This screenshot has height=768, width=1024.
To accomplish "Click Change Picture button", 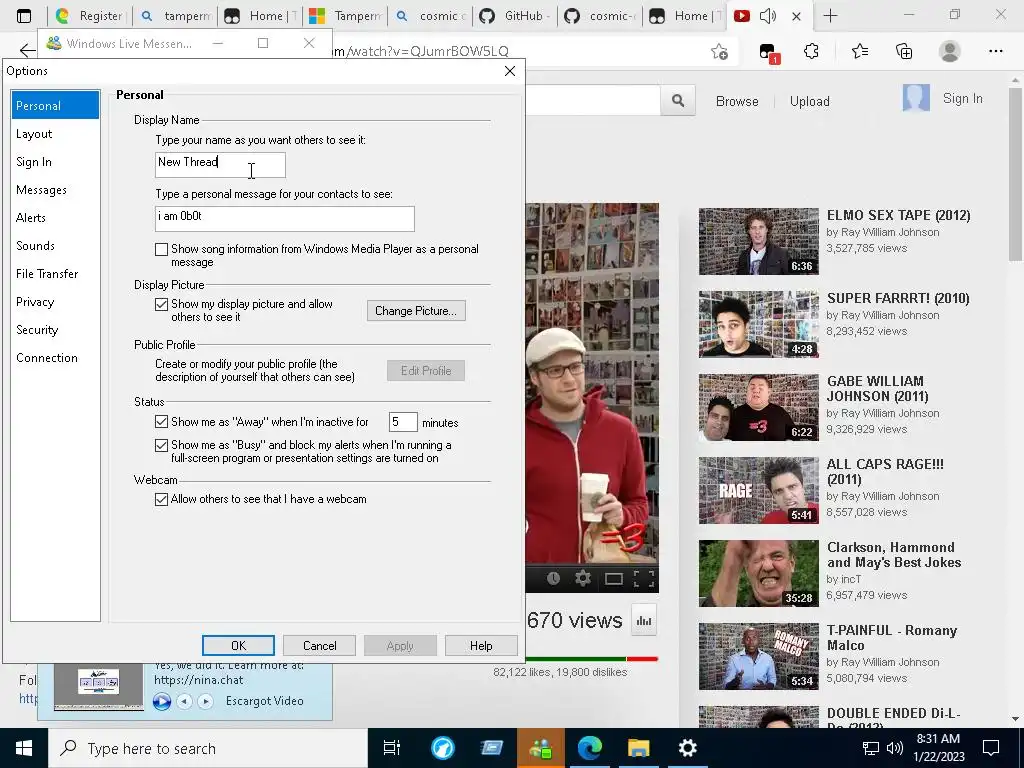I will tap(416, 311).
